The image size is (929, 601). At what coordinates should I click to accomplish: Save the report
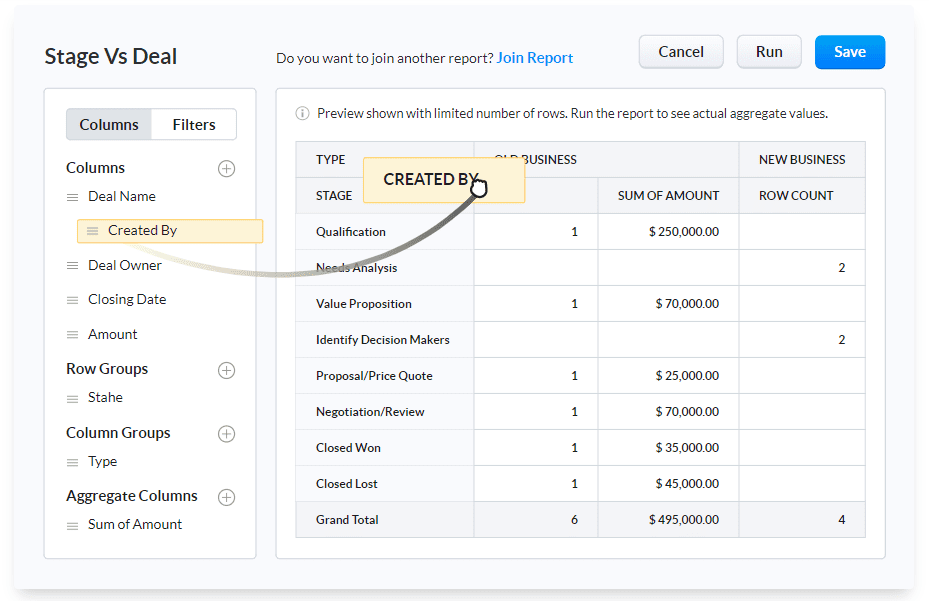[850, 52]
